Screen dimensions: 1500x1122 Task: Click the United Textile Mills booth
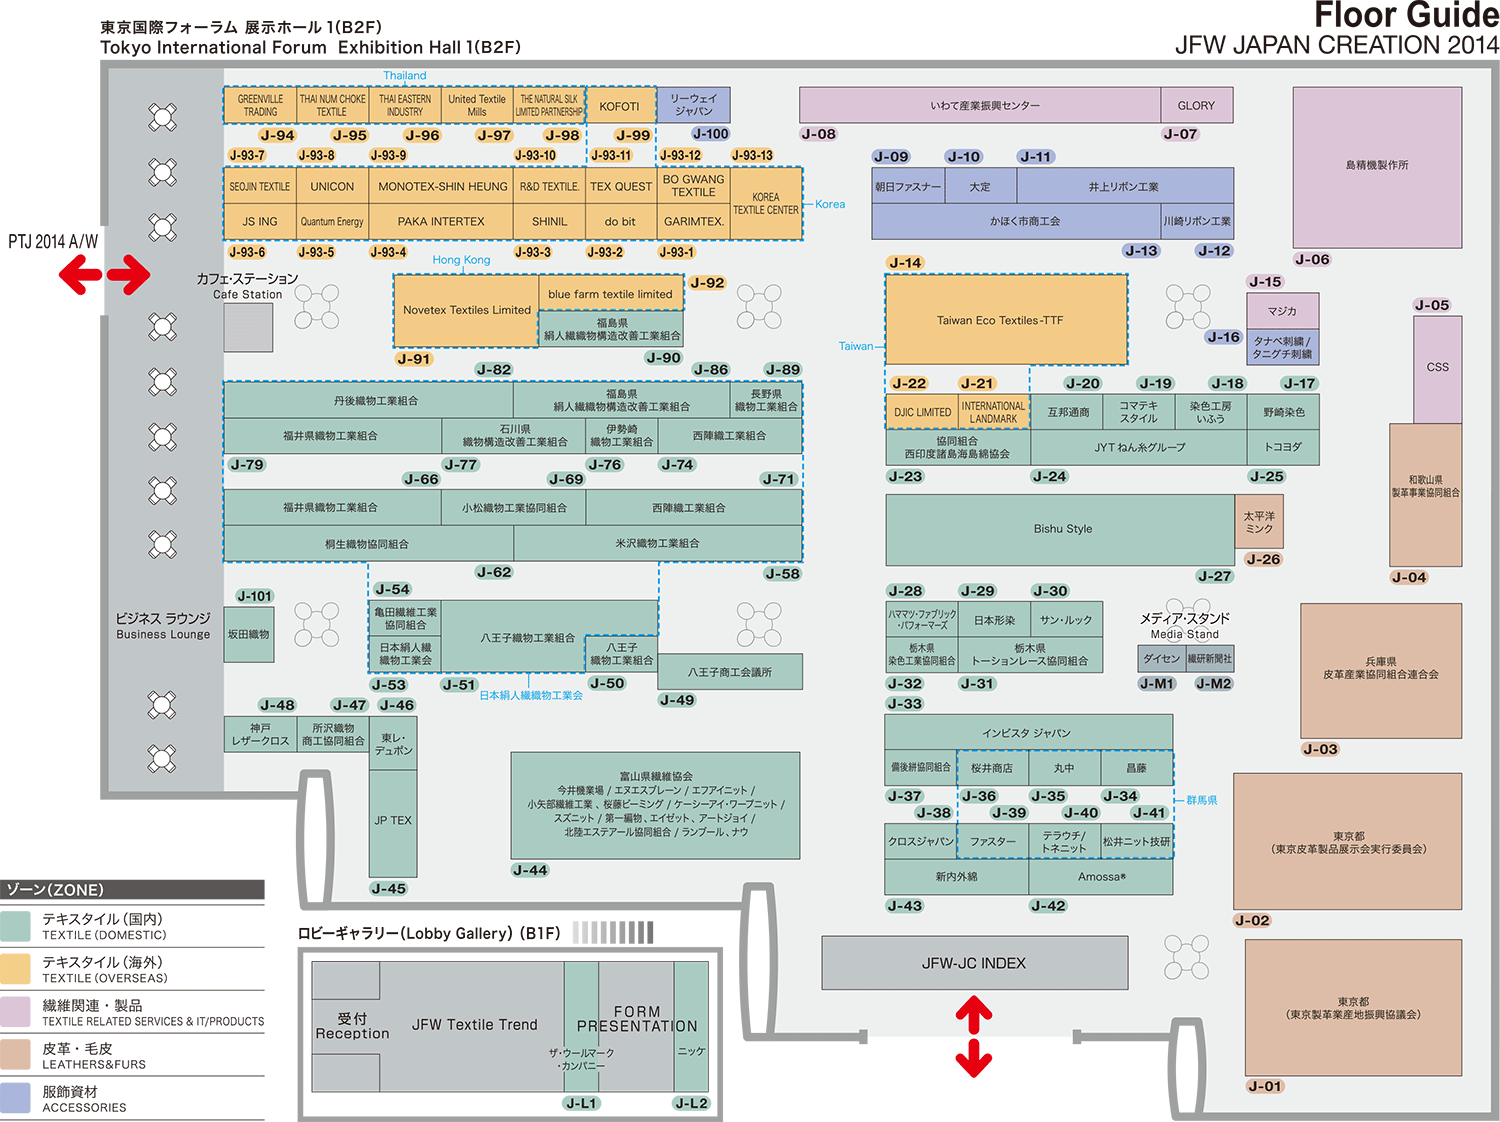[x=476, y=105]
